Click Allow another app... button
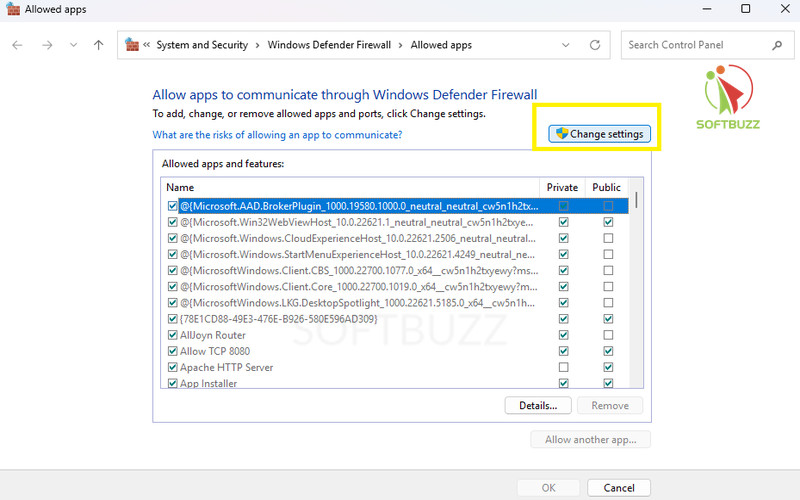The width and height of the screenshot is (800, 500). click(590, 439)
